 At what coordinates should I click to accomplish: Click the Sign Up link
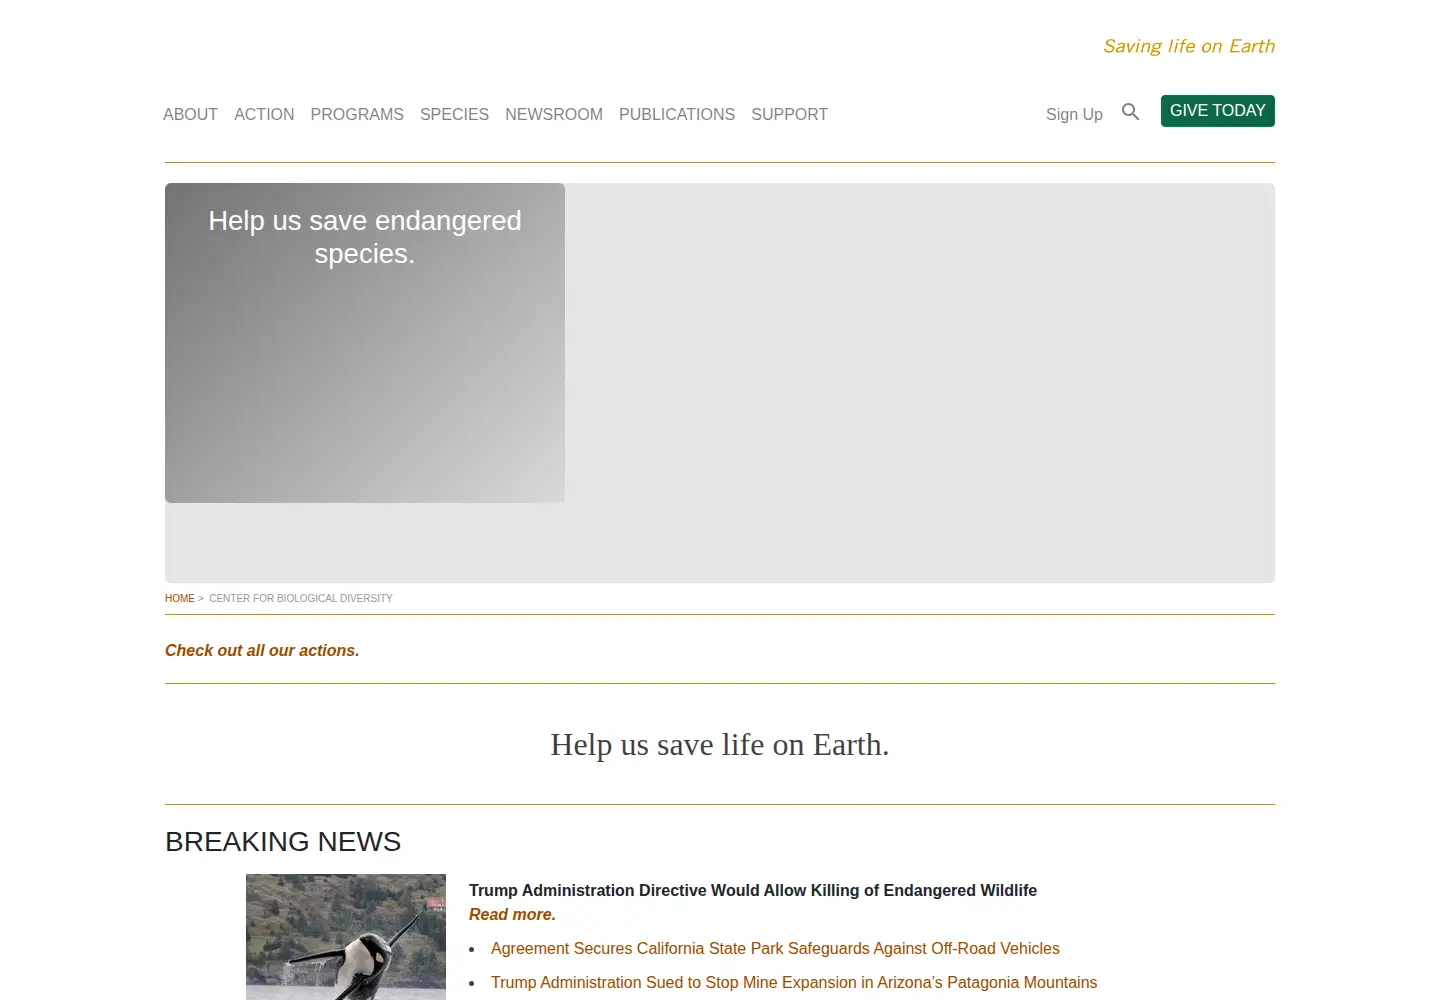click(x=1074, y=114)
